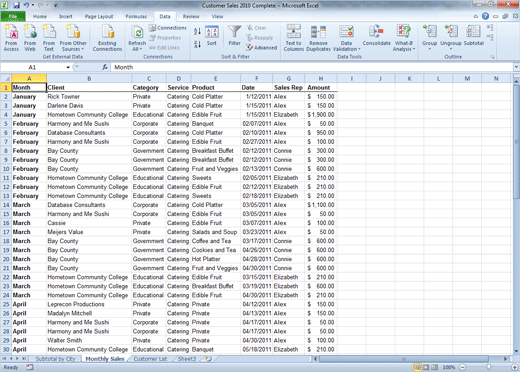The image size is (520, 372).
Task: Switch to the Customer List sheet tab
Action: point(150,359)
